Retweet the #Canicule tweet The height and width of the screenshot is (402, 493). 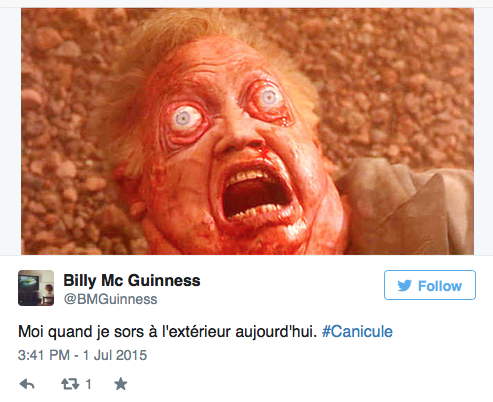click(x=70, y=384)
